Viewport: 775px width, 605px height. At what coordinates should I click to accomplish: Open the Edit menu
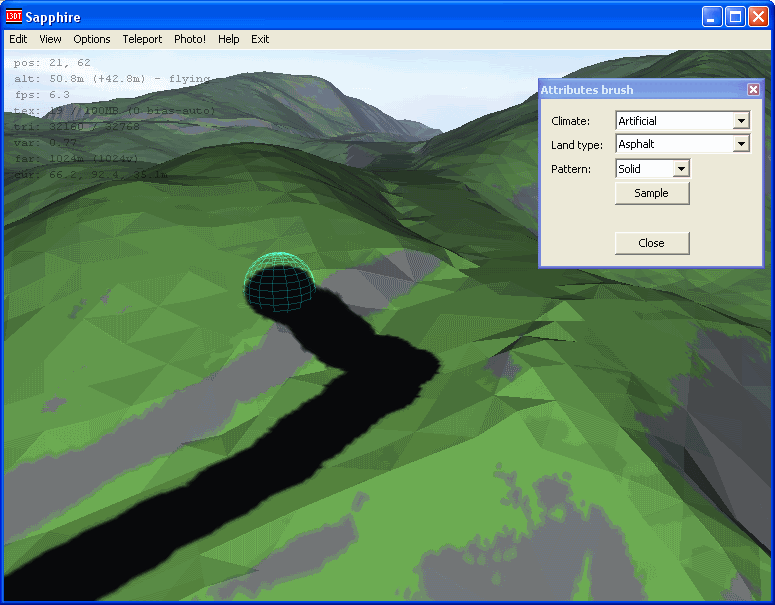pyautogui.click(x=18, y=39)
